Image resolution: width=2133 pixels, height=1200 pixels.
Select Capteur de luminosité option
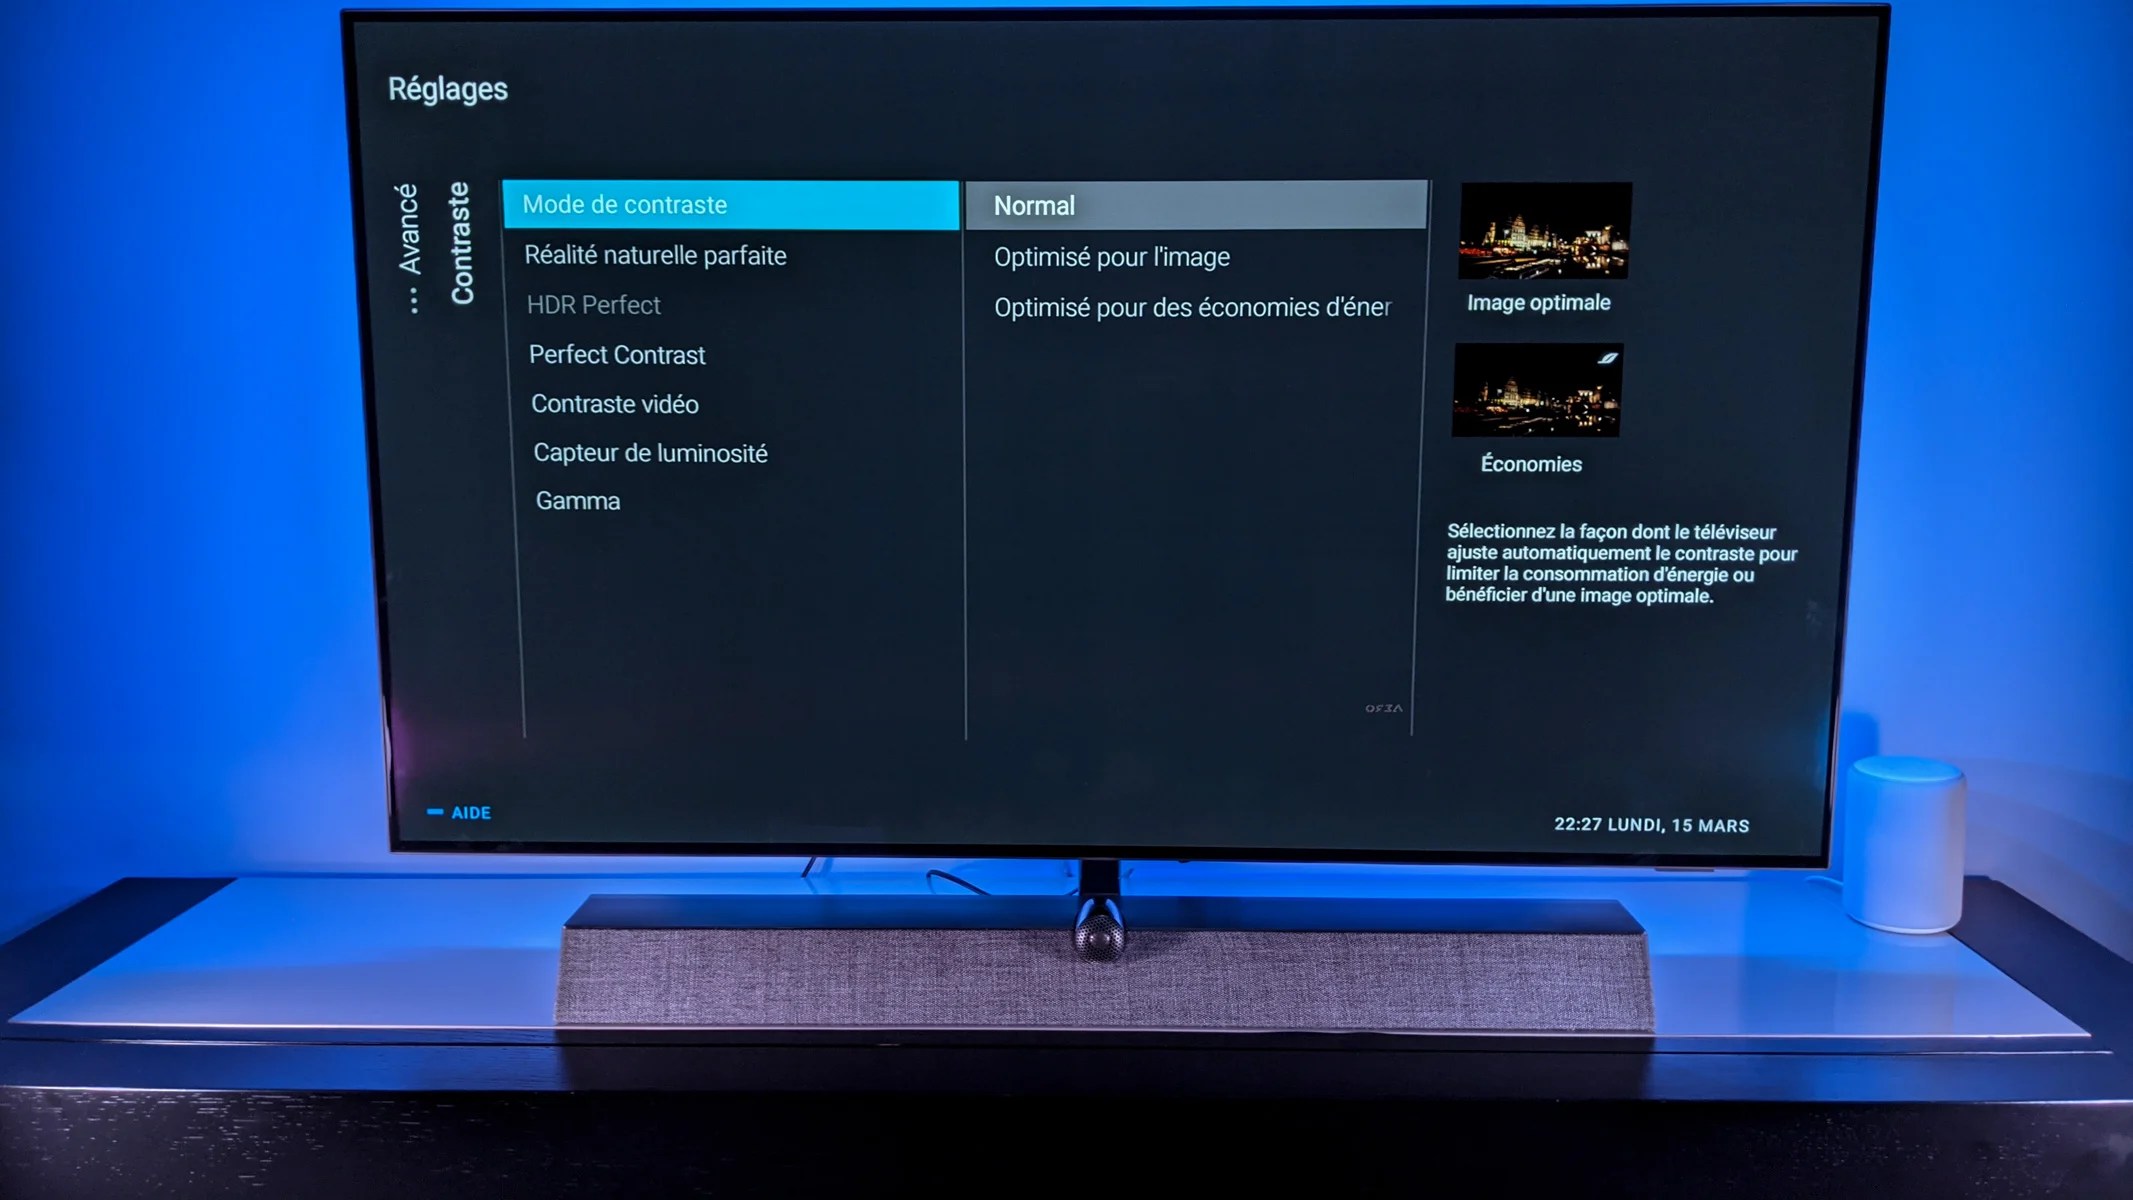point(649,453)
